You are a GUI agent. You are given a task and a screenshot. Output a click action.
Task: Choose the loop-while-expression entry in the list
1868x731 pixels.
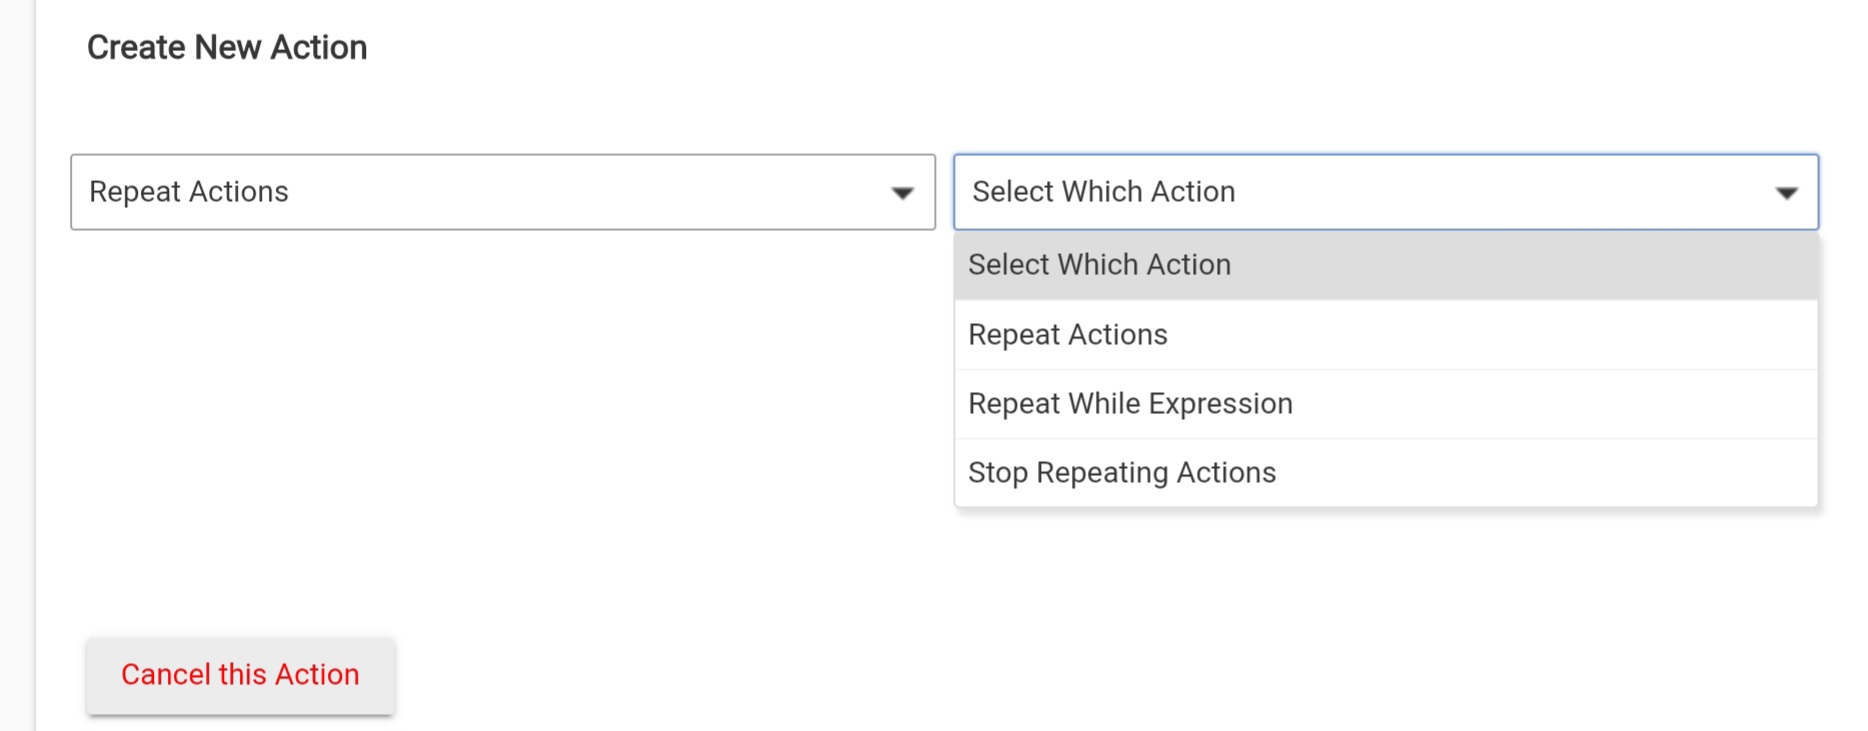[x=1130, y=404]
